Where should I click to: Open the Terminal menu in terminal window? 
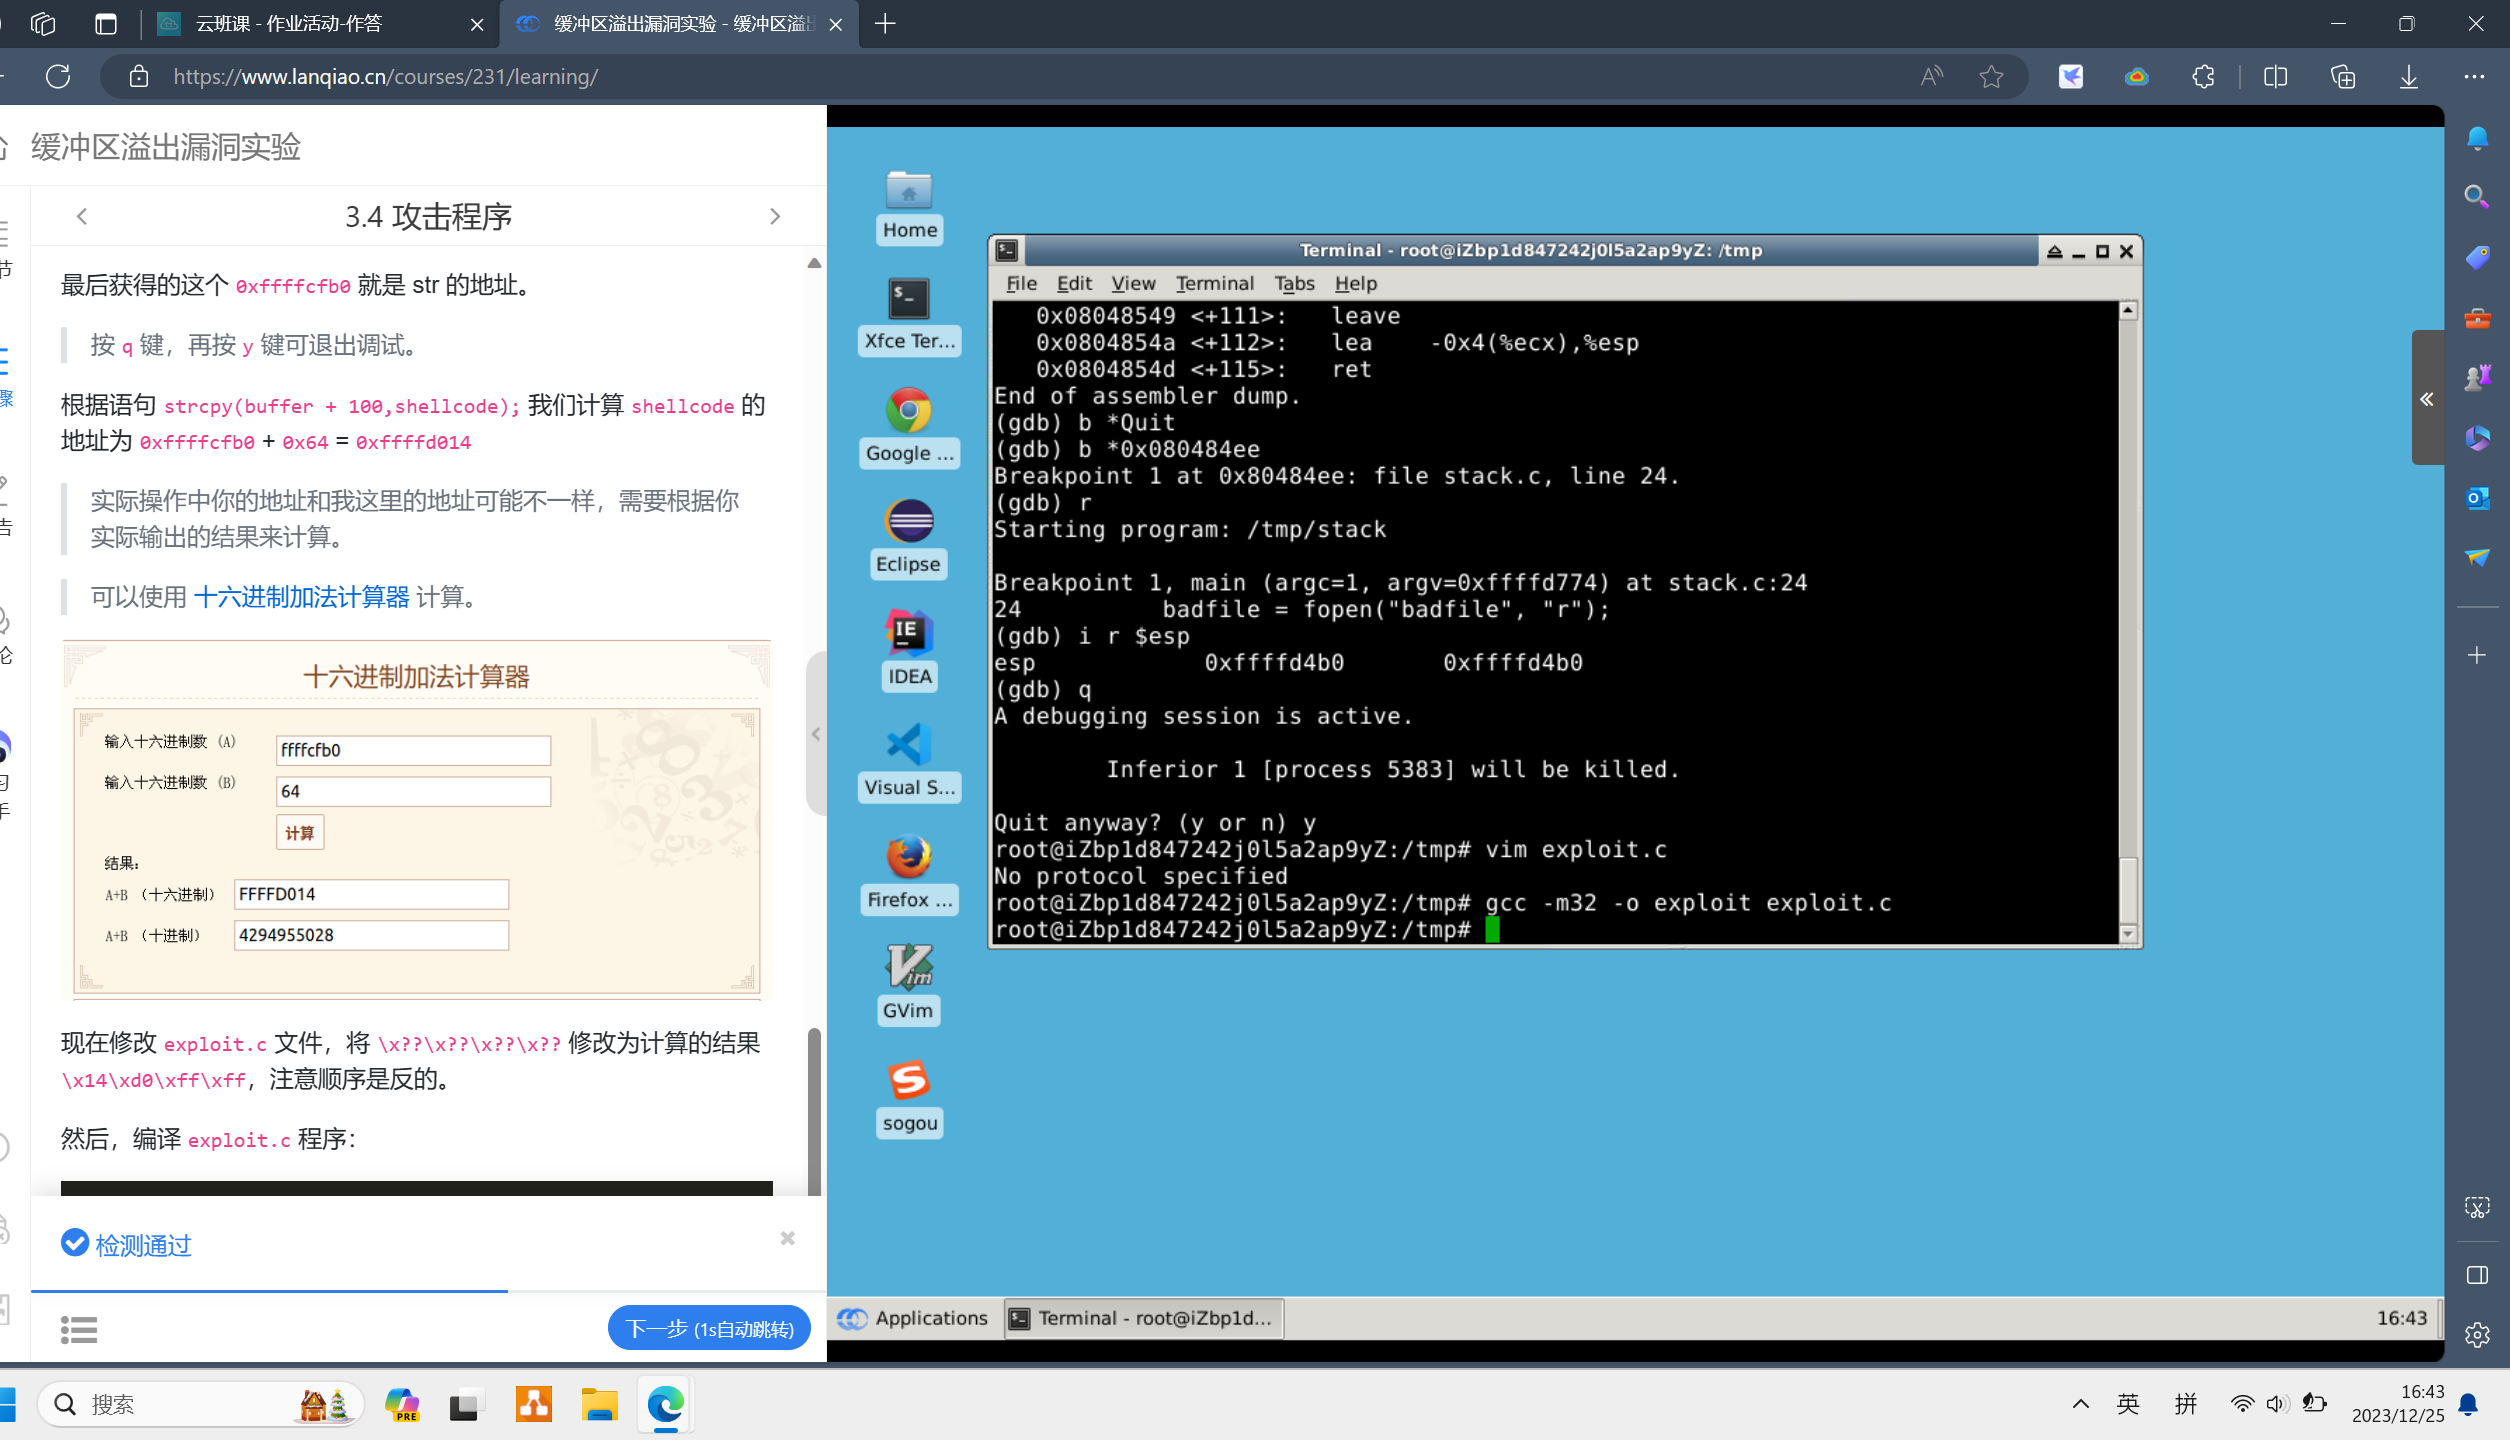[1213, 283]
